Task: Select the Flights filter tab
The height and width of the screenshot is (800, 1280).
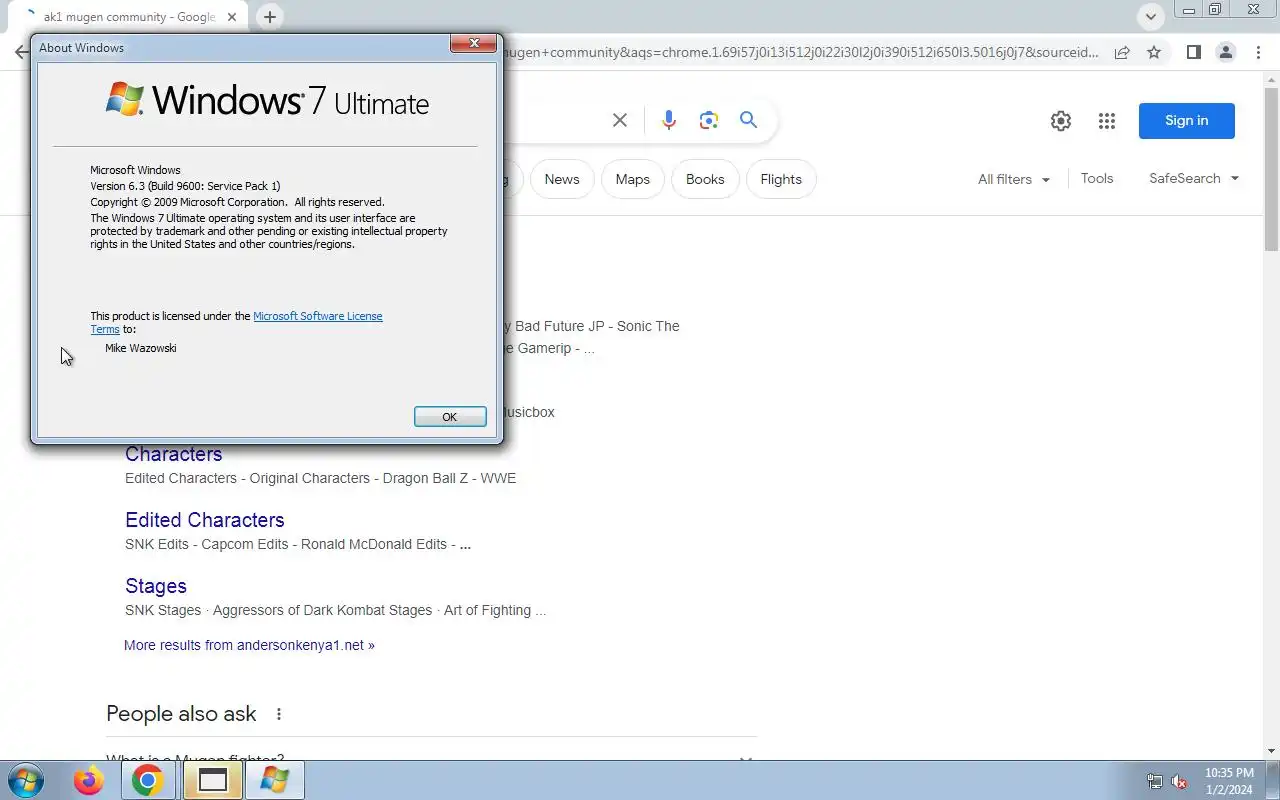Action: [x=781, y=179]
